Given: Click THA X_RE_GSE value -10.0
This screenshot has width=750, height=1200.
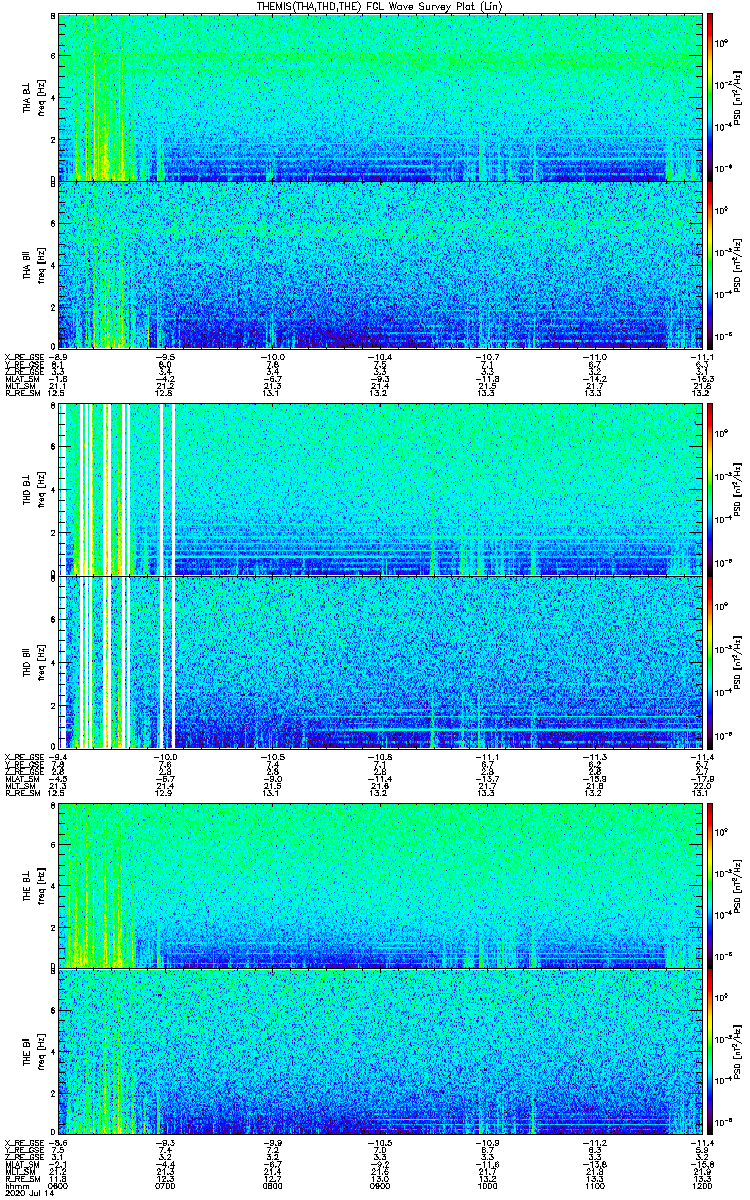Looking at the screenshot, I should 273,355.
